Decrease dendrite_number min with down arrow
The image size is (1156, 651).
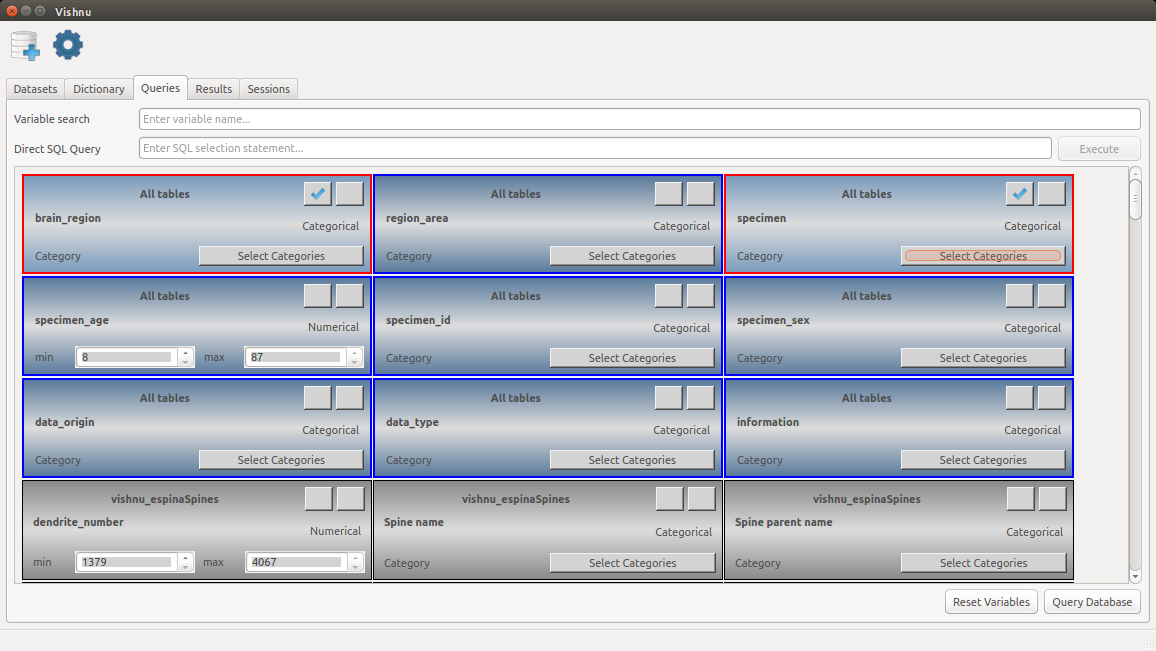[186, 567]
